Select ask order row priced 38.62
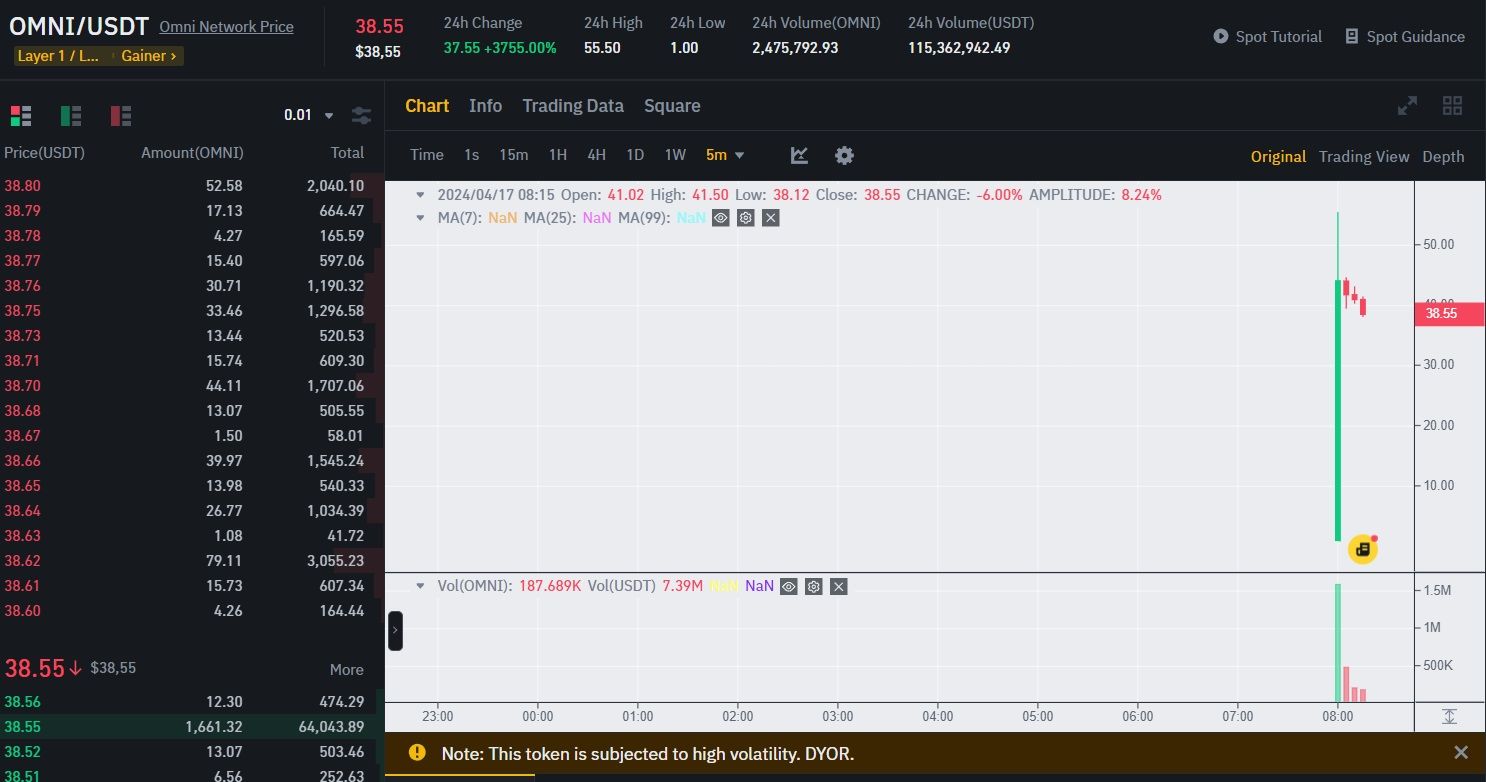This screenshot has width=1486, height=782. click(192, 560)
